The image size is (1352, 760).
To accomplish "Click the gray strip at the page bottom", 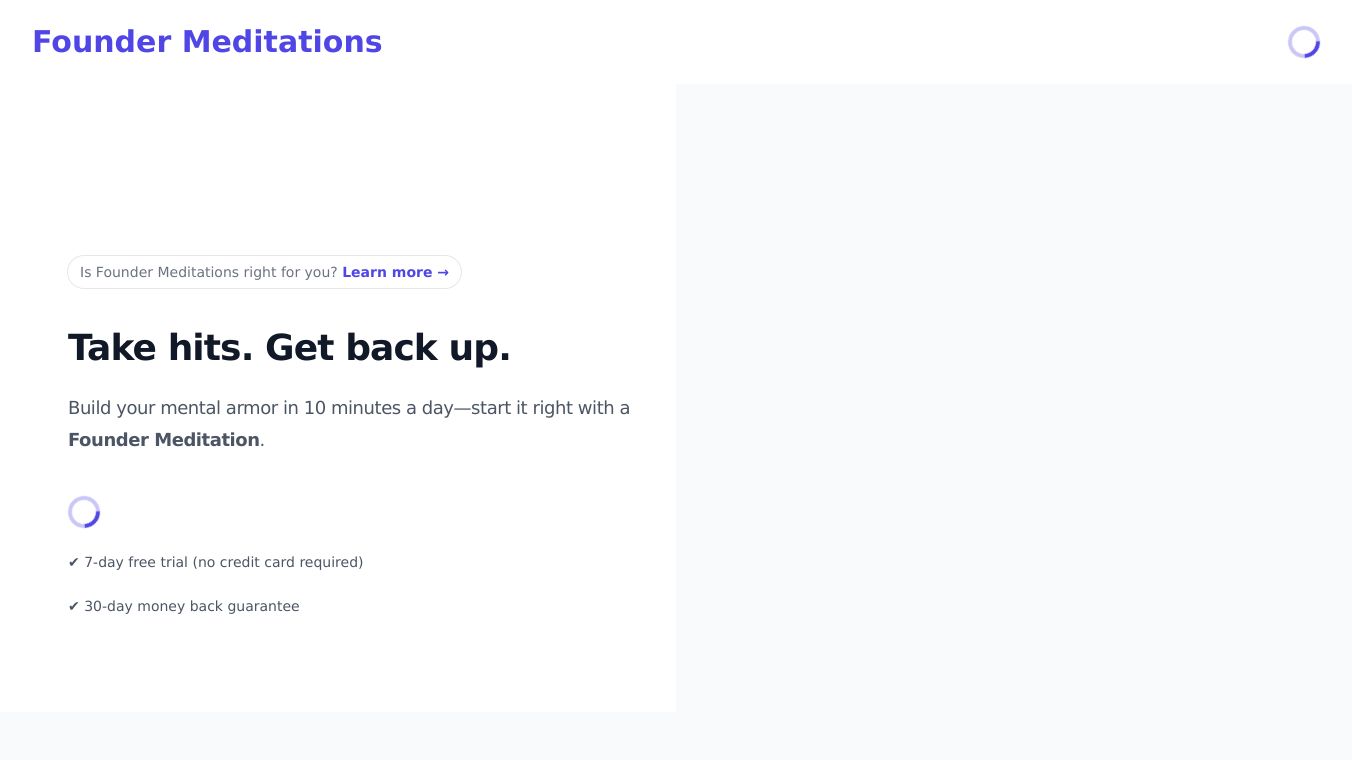I will click(676, 736).
